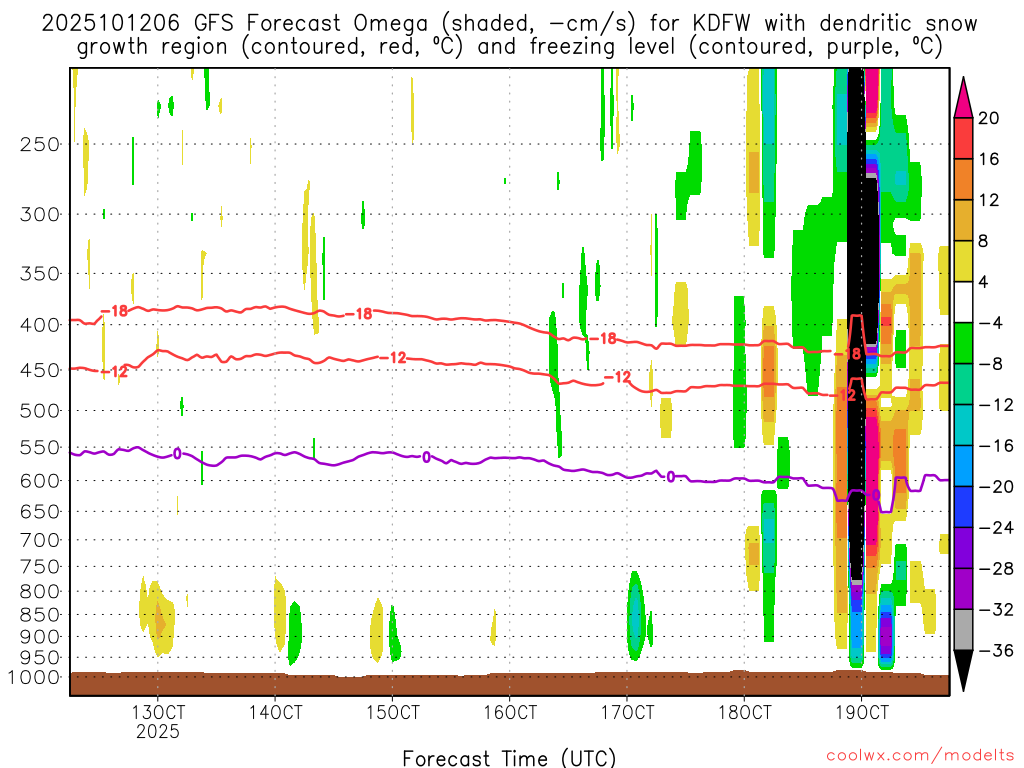The image size is (1024, 768).
Task: Click the brown ground-surface band below the 1000 level
Action: coord(509,684)
